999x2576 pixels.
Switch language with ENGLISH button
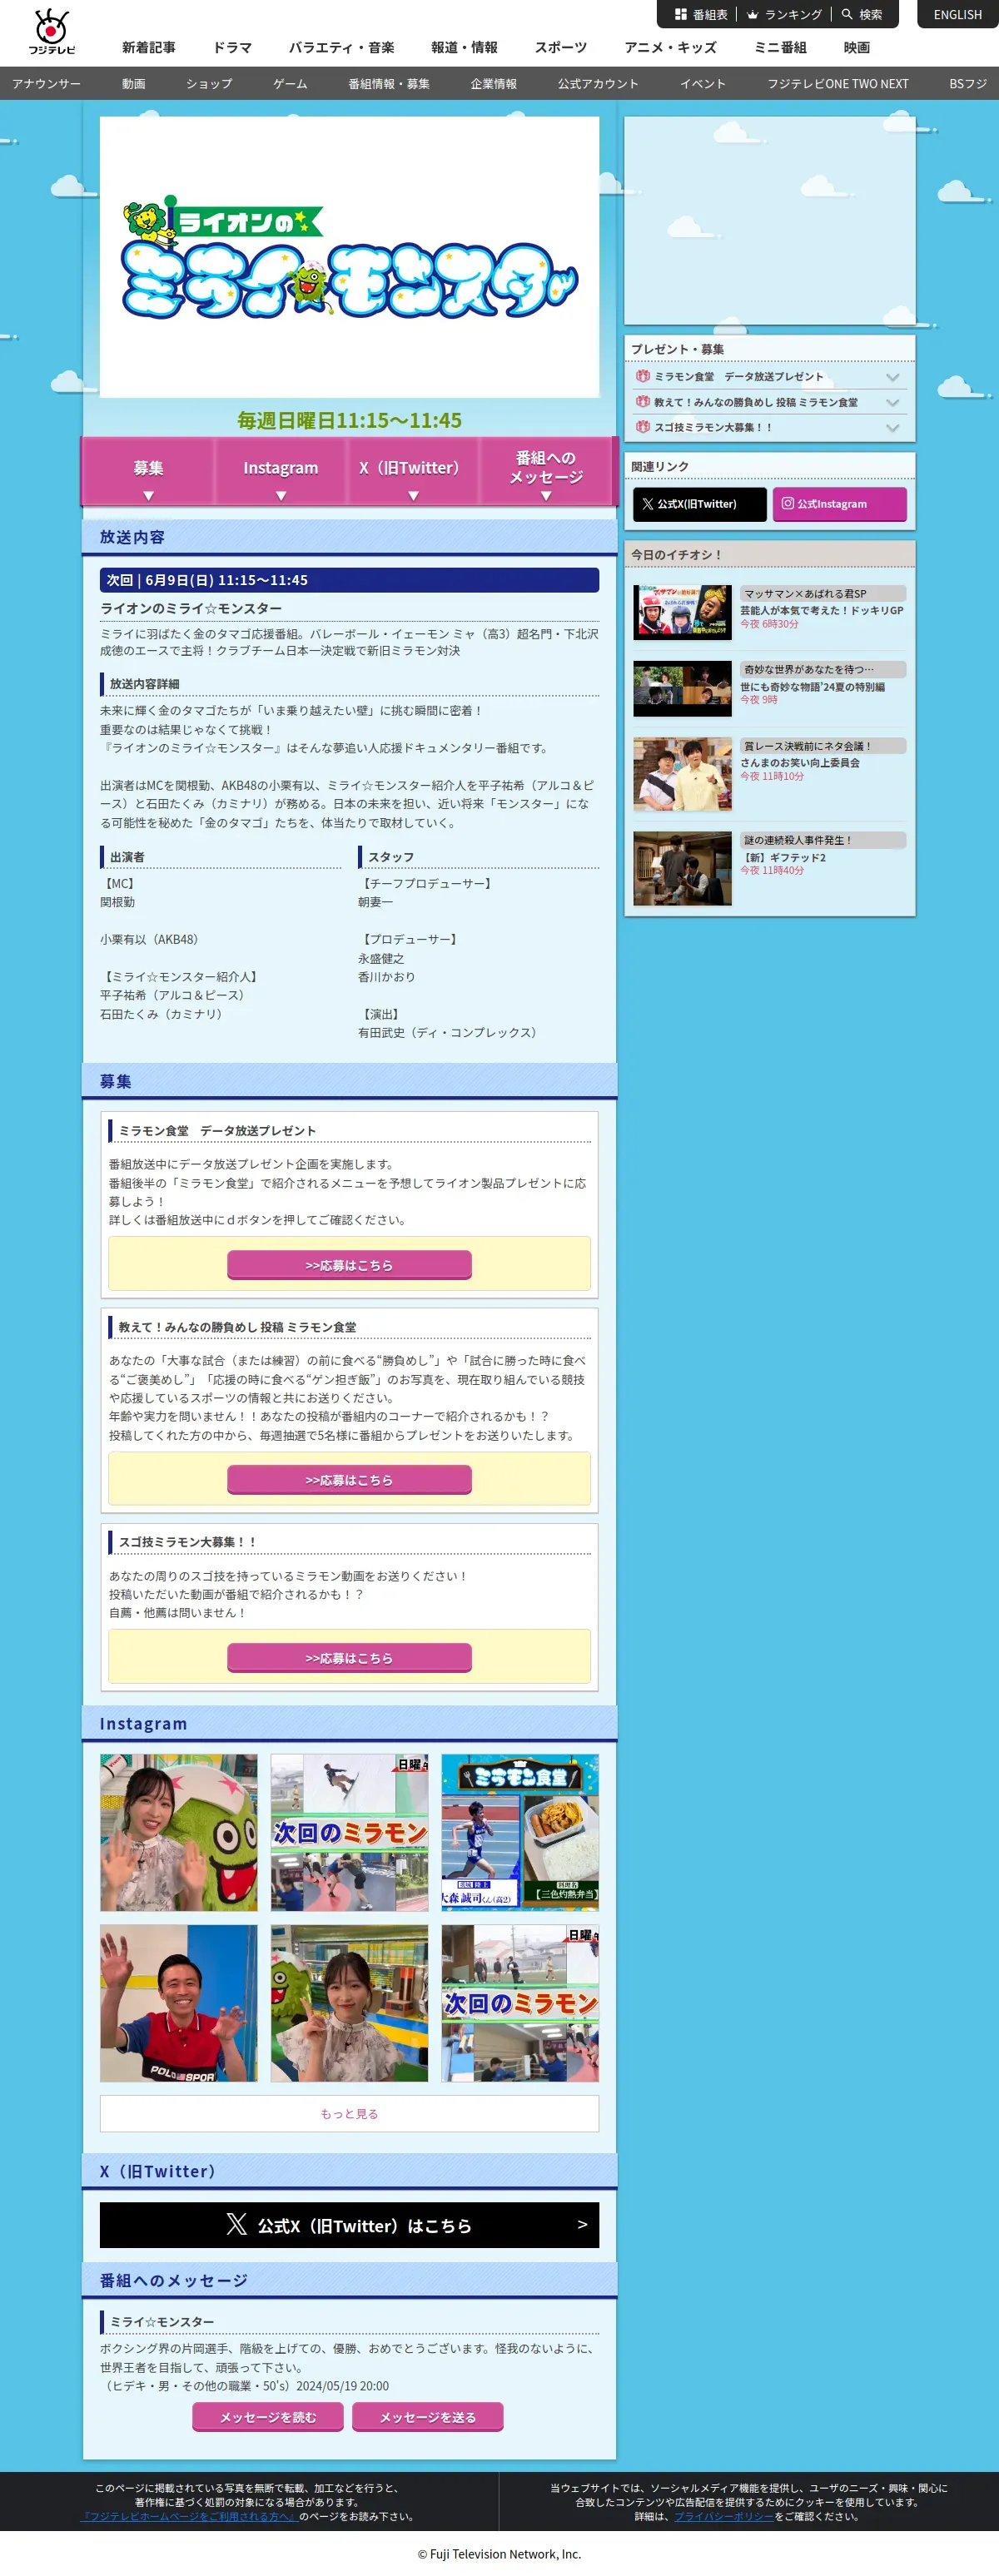(x=957, y=15)
